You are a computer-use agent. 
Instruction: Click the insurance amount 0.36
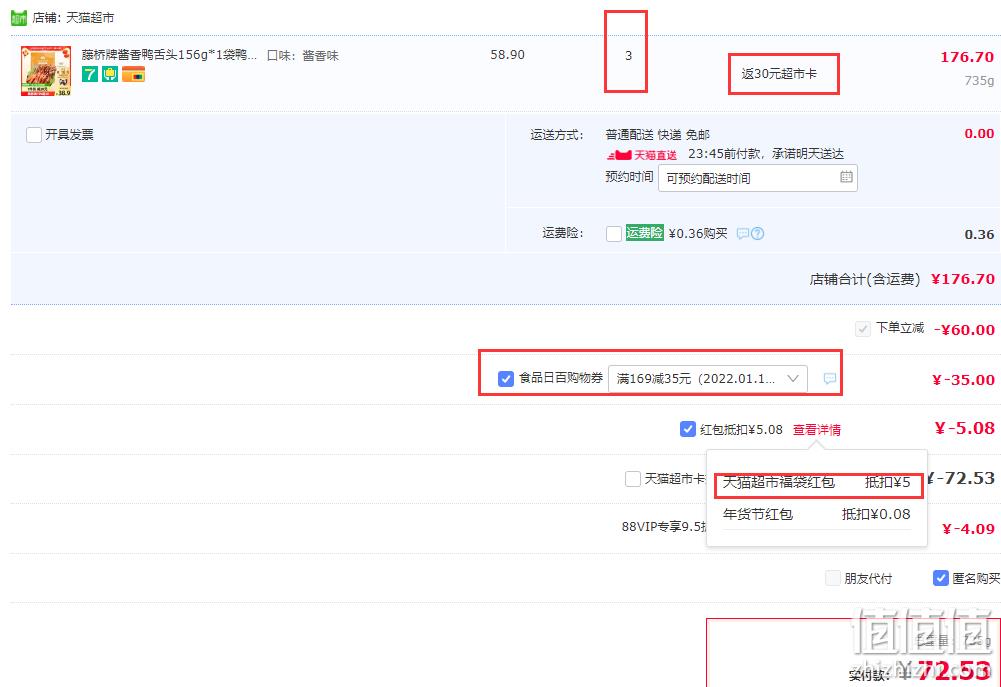pyautogui.click(x=979, y=234)
